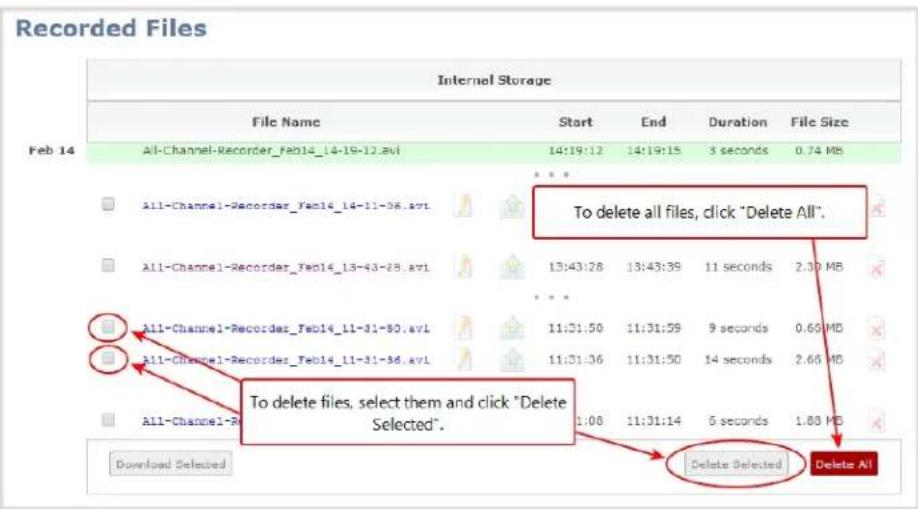Click the X delete icon for the 11-31-36.avi row

click(876, 361)
